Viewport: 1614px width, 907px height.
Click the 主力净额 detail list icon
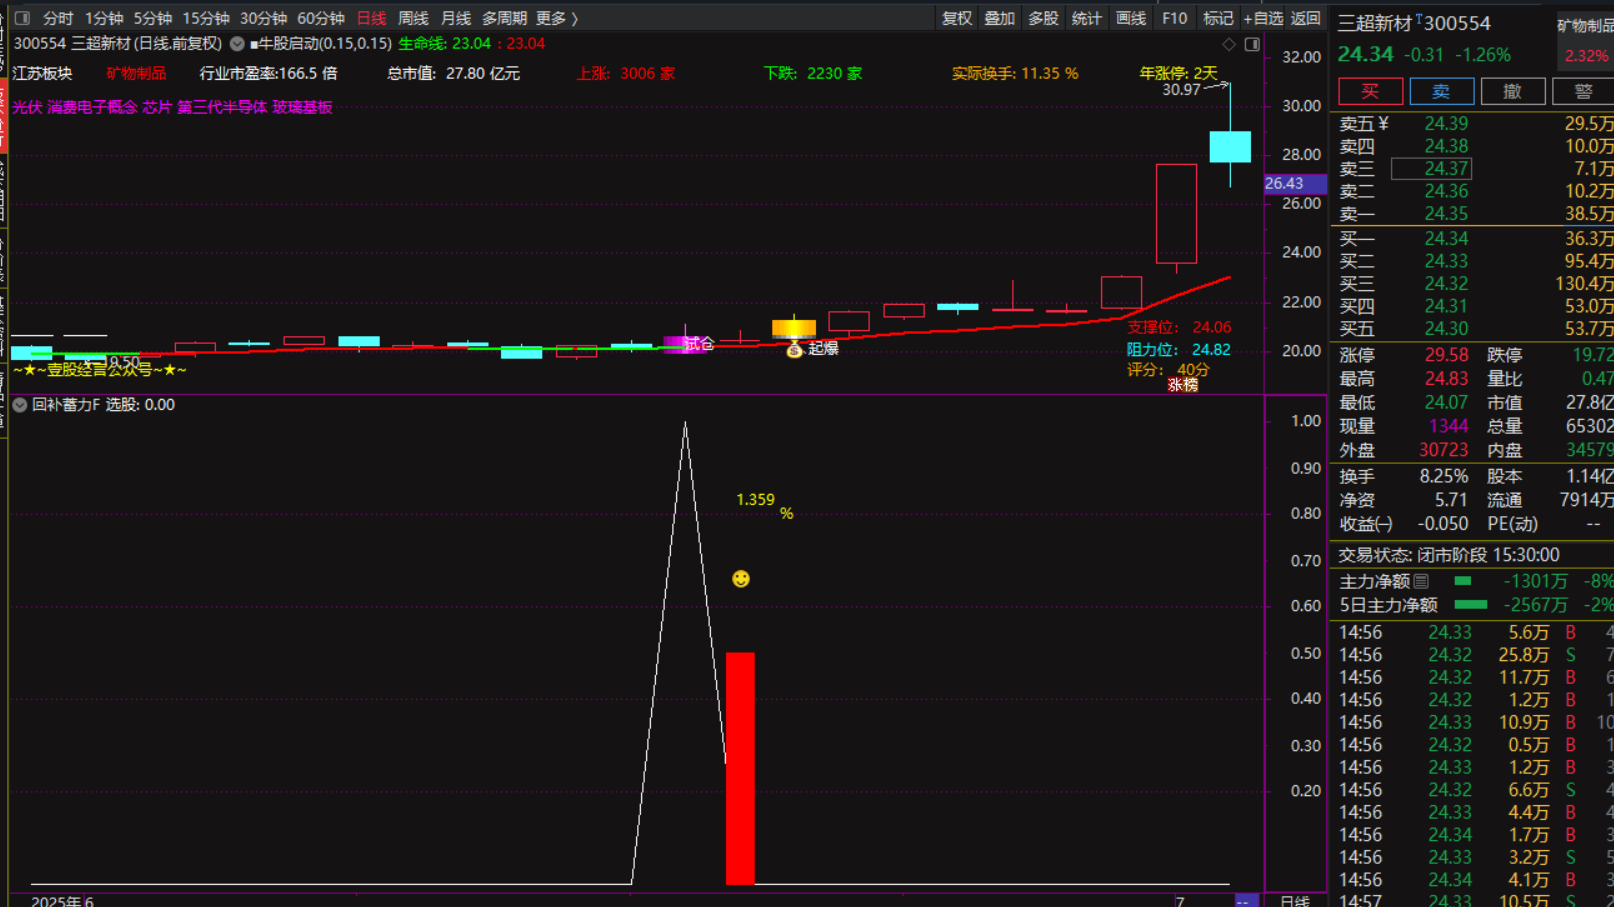pyautogui.click(x=1421, y=581)
